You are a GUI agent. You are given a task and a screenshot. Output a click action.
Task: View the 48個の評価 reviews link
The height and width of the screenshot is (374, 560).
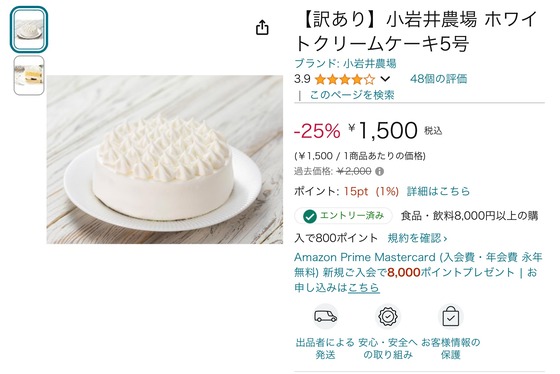click(x=438, y=79)
